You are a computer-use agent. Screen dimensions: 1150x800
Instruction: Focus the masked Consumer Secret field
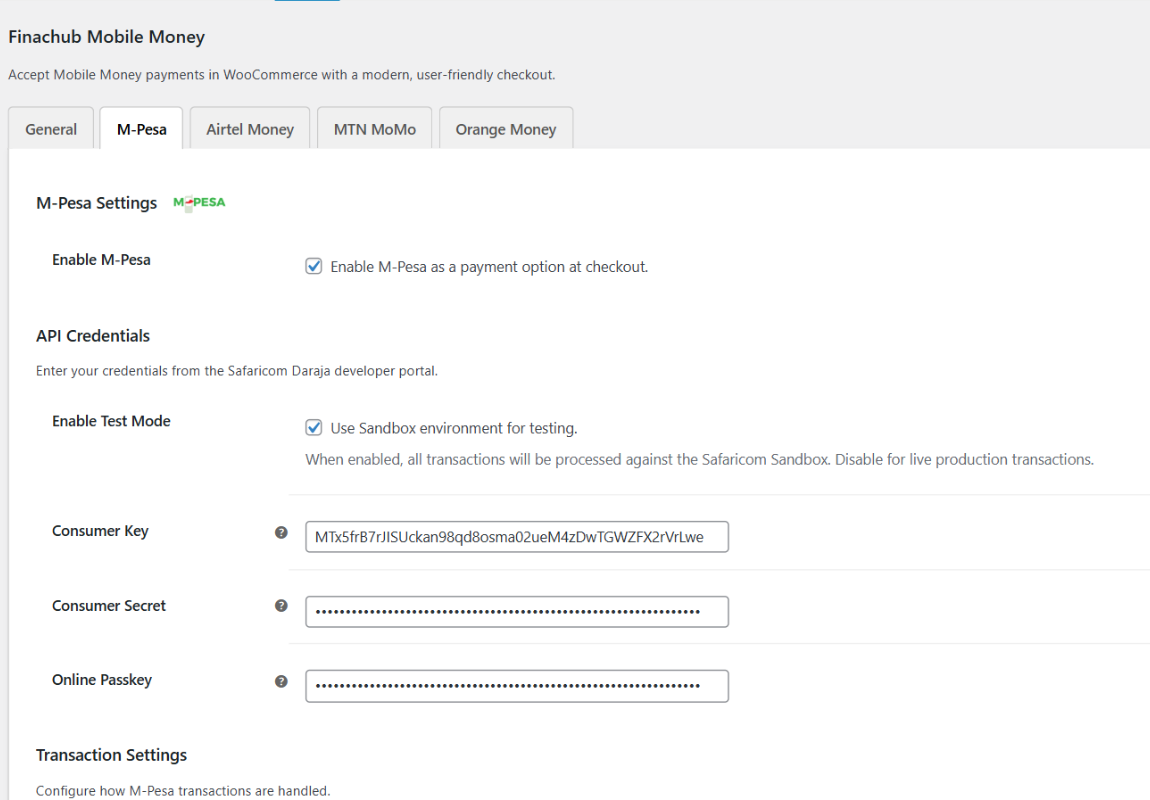[516, 611]
